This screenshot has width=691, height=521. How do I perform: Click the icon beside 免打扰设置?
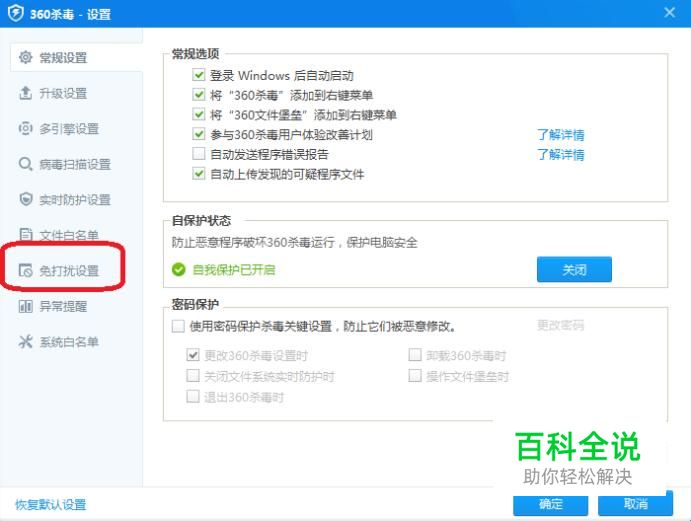pos(26,270)
